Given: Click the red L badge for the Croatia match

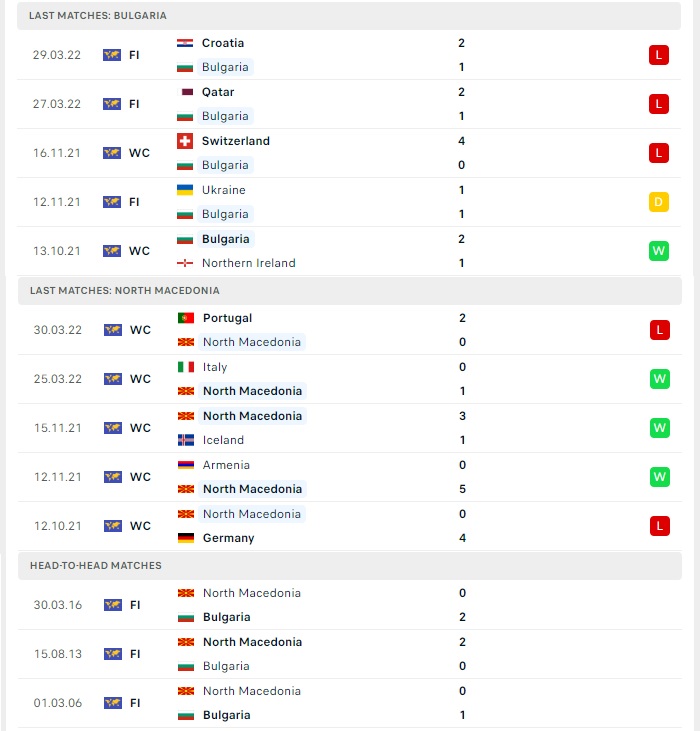Looking at the screenshot, I should 659,55.
